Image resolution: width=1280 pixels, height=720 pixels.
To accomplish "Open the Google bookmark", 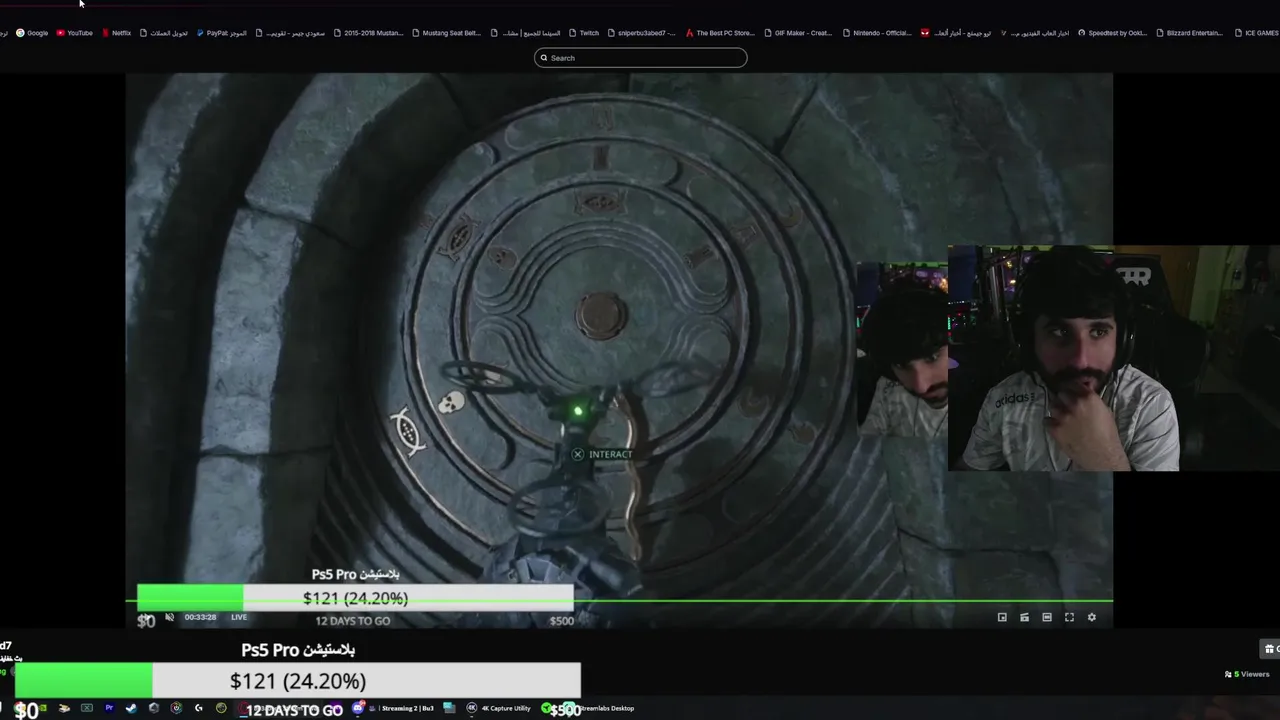I will tap(32, 33).
